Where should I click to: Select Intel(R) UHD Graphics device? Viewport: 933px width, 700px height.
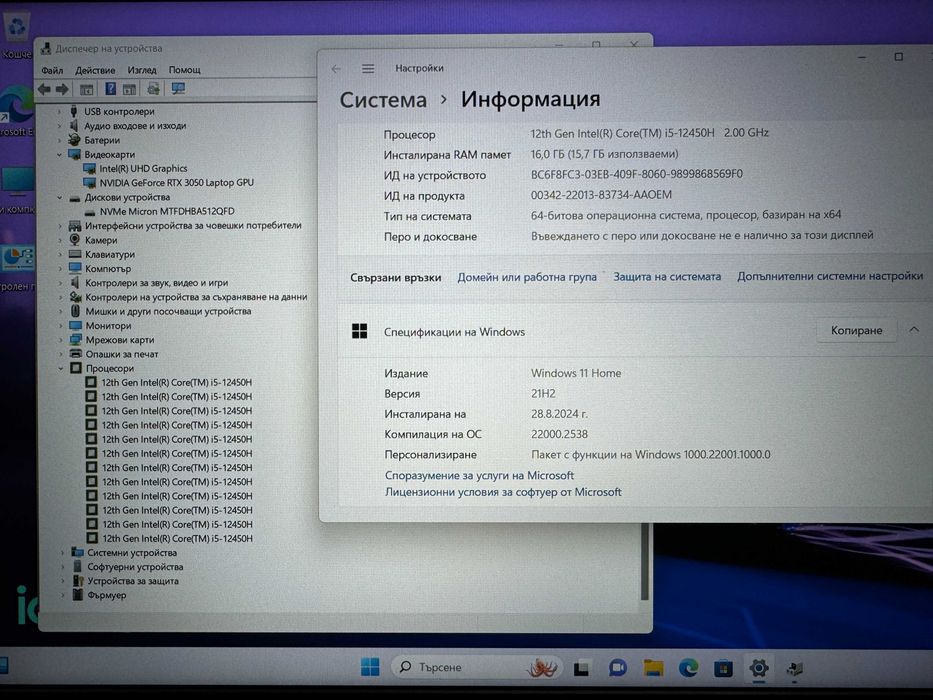[x=143, y=168]
